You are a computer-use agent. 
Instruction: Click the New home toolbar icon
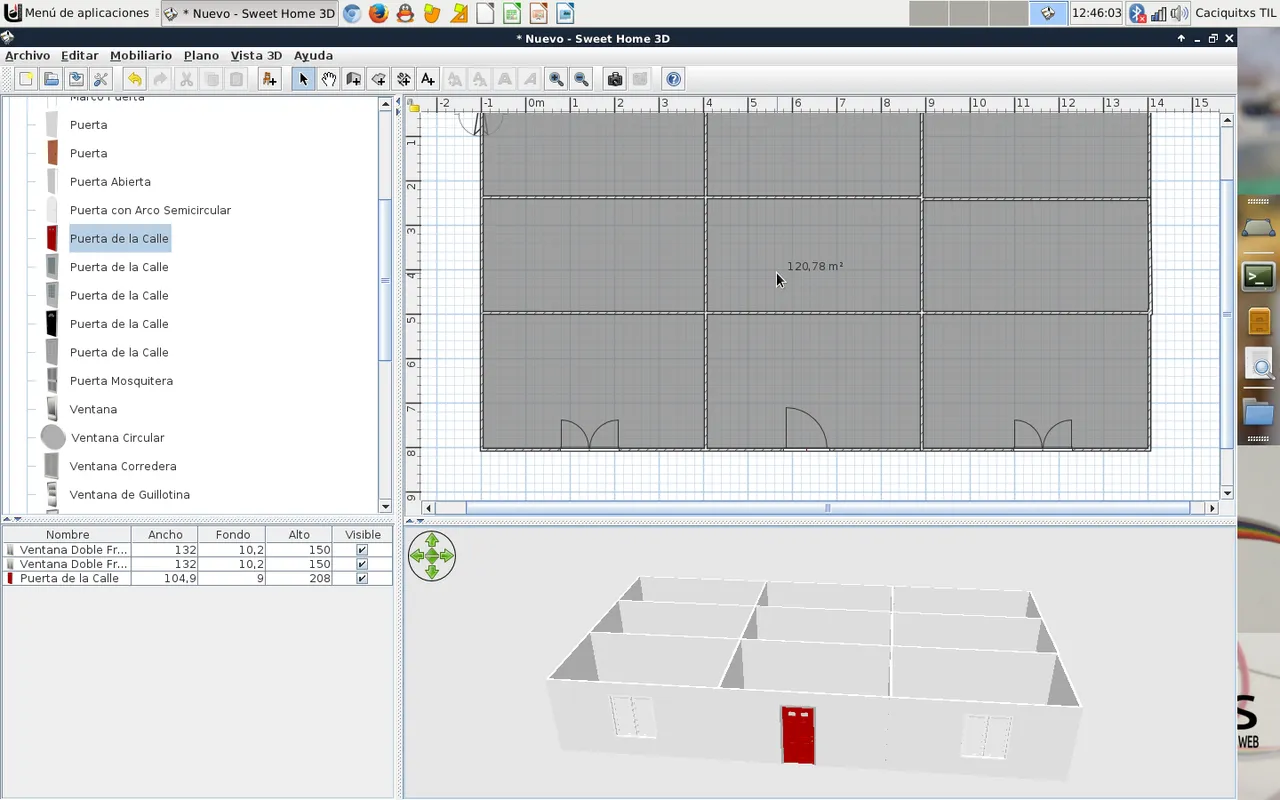coord(26,79)
